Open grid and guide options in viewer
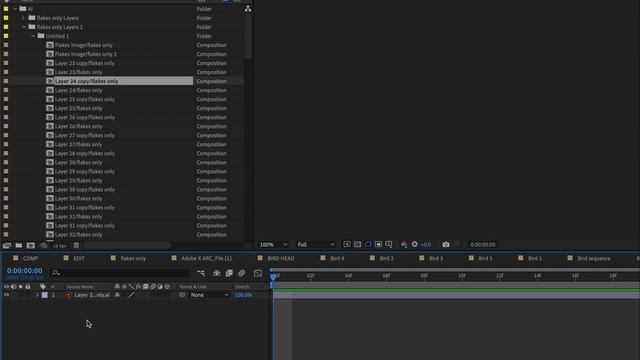The image size is (640, 360). (x=389, y=244)
